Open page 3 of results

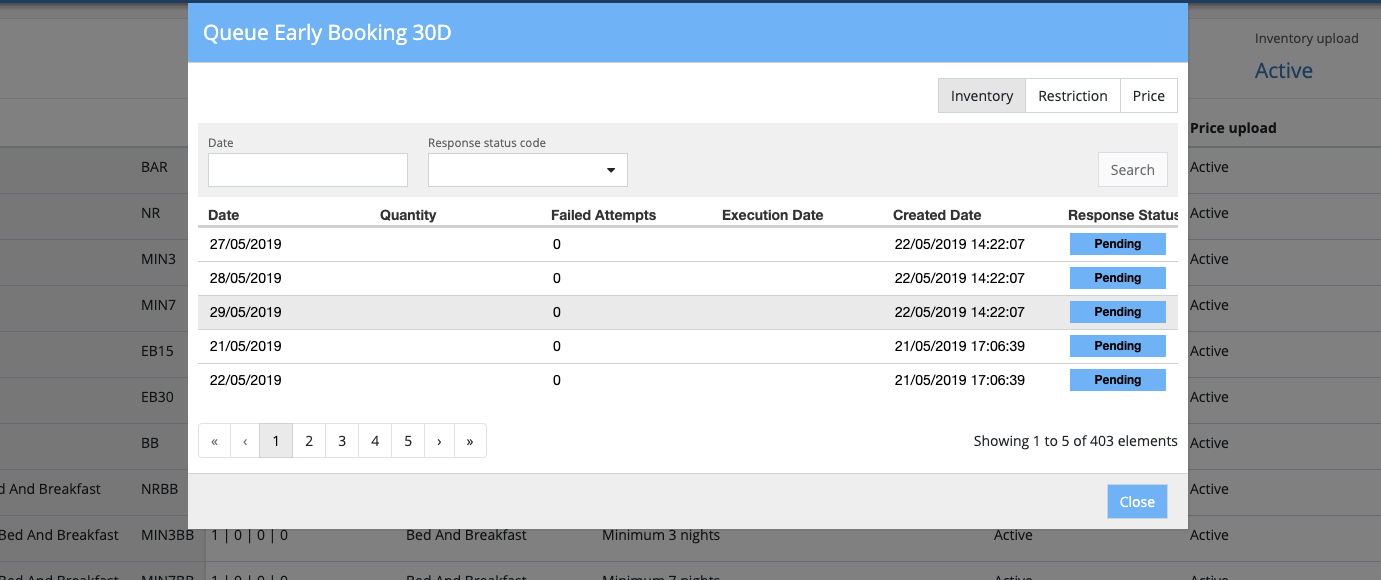point(342,441)
